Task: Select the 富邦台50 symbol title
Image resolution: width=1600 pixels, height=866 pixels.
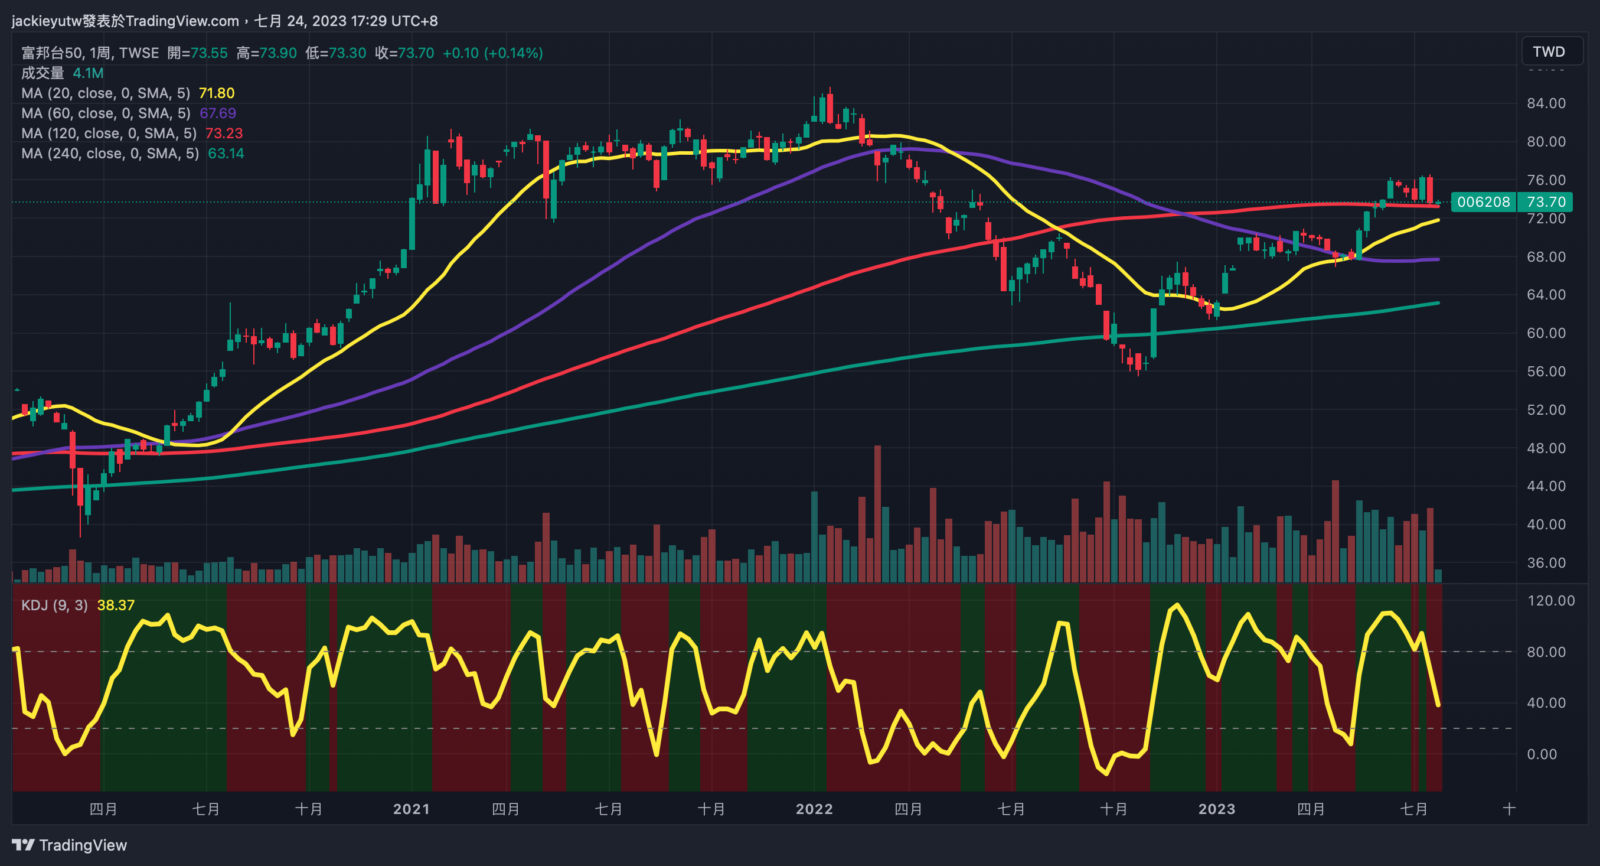Action: click(52, 53)
